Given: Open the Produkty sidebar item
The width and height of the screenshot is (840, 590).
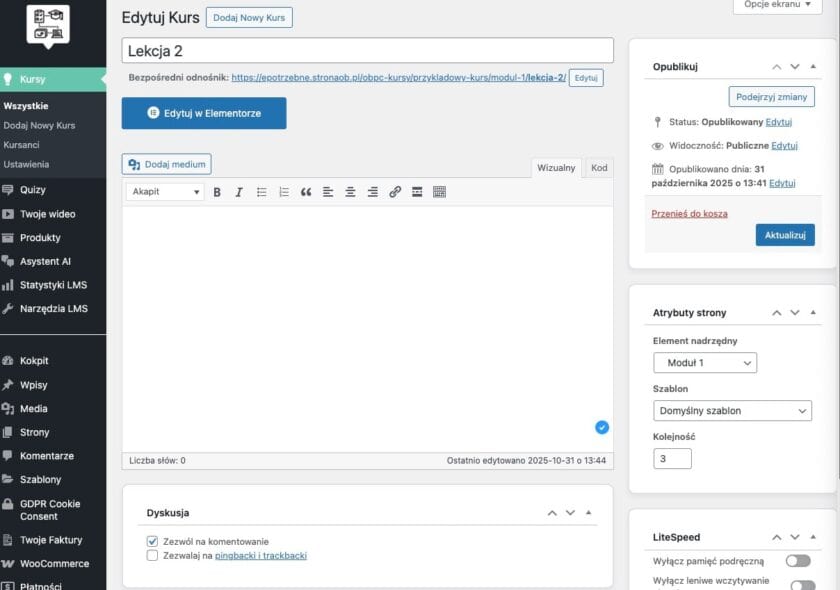Looking at the screenshot, I should pyautogui.click(x=40, y=238).
